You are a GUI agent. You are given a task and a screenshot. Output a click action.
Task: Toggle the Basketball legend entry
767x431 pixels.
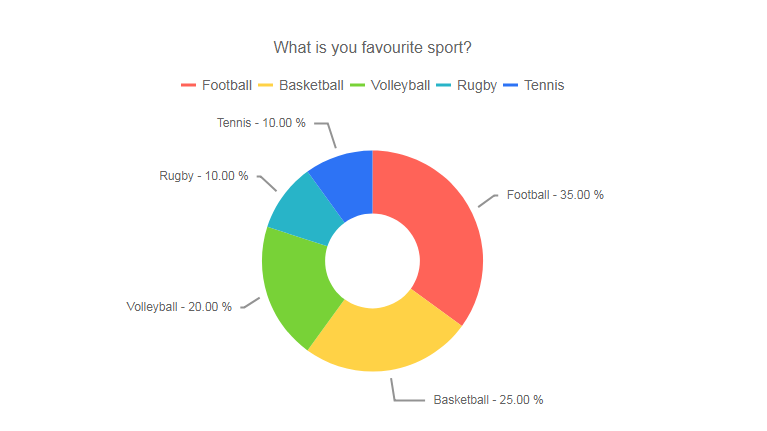(301, 85)
